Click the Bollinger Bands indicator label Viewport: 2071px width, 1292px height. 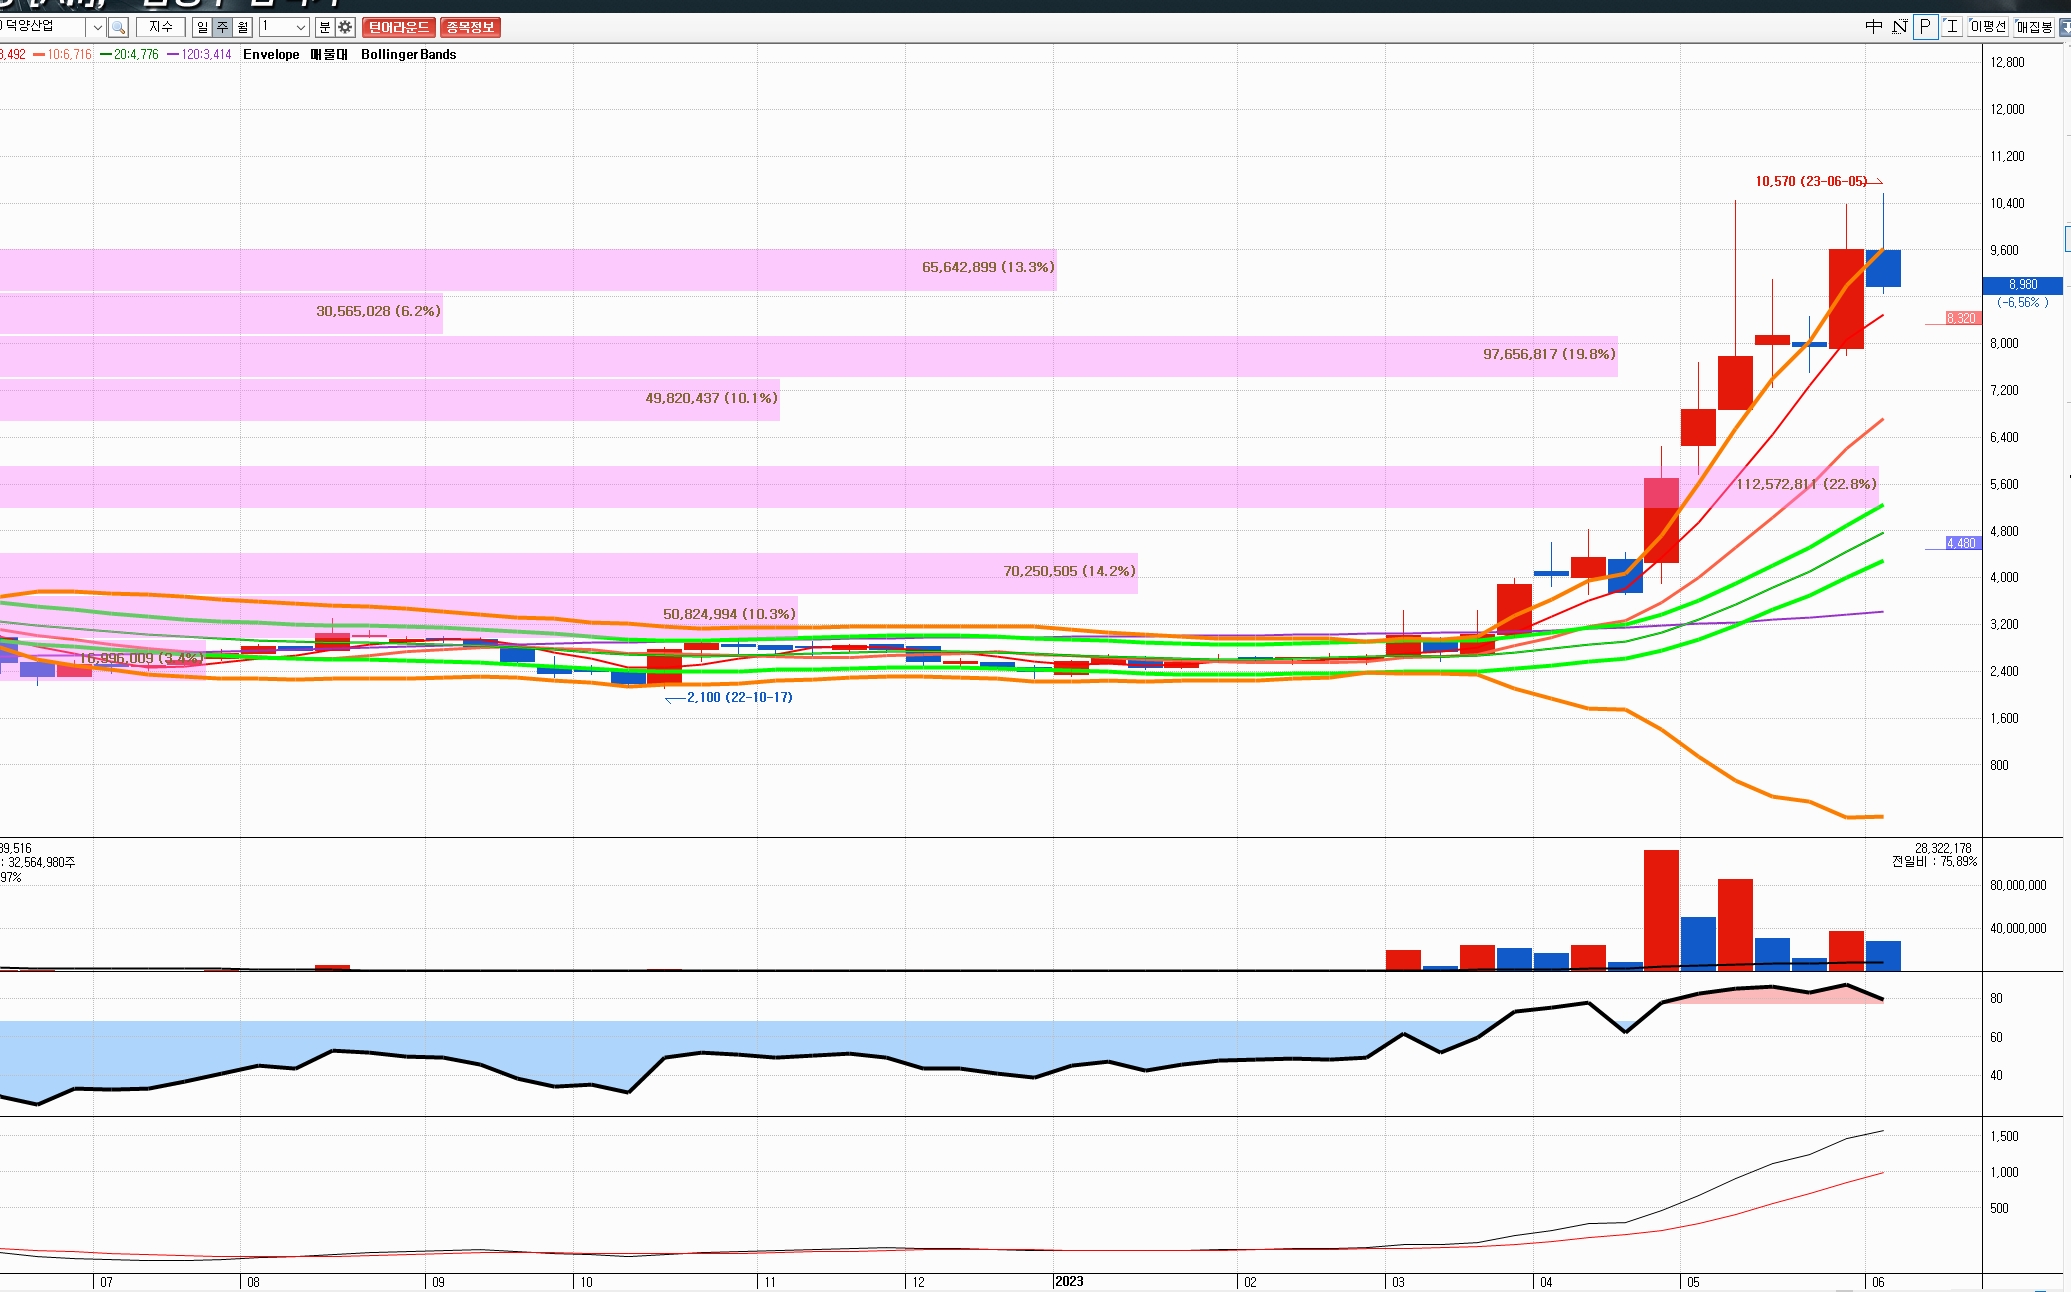pos(408,54)
